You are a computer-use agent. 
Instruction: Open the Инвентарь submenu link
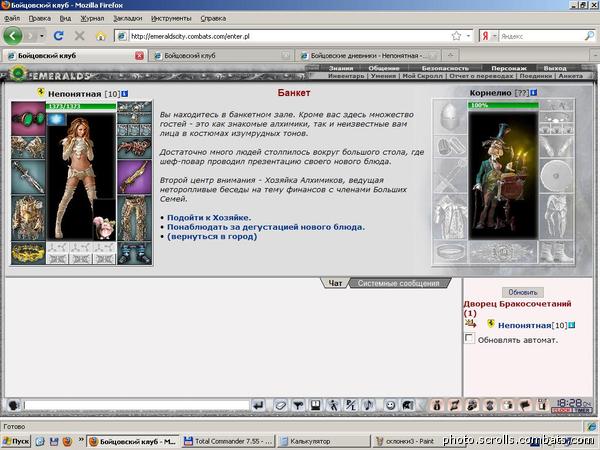[346, 76]
